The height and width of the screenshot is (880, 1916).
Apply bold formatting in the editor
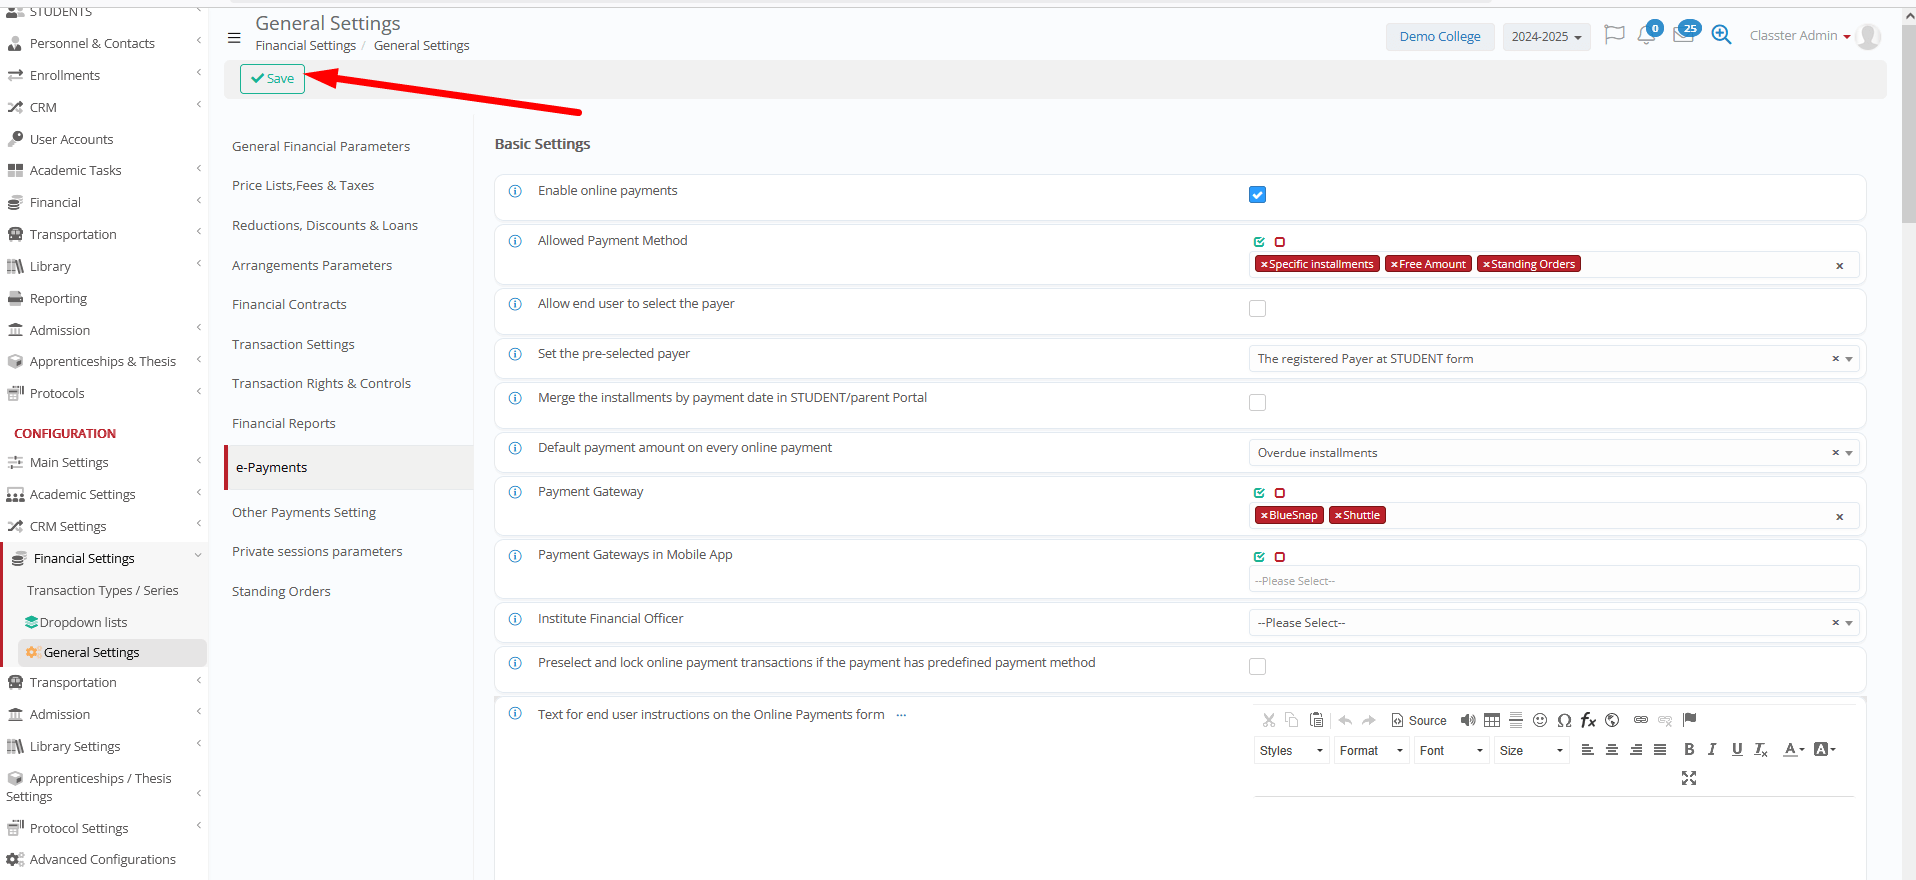pyautogui.click(x=1689, y=750)
